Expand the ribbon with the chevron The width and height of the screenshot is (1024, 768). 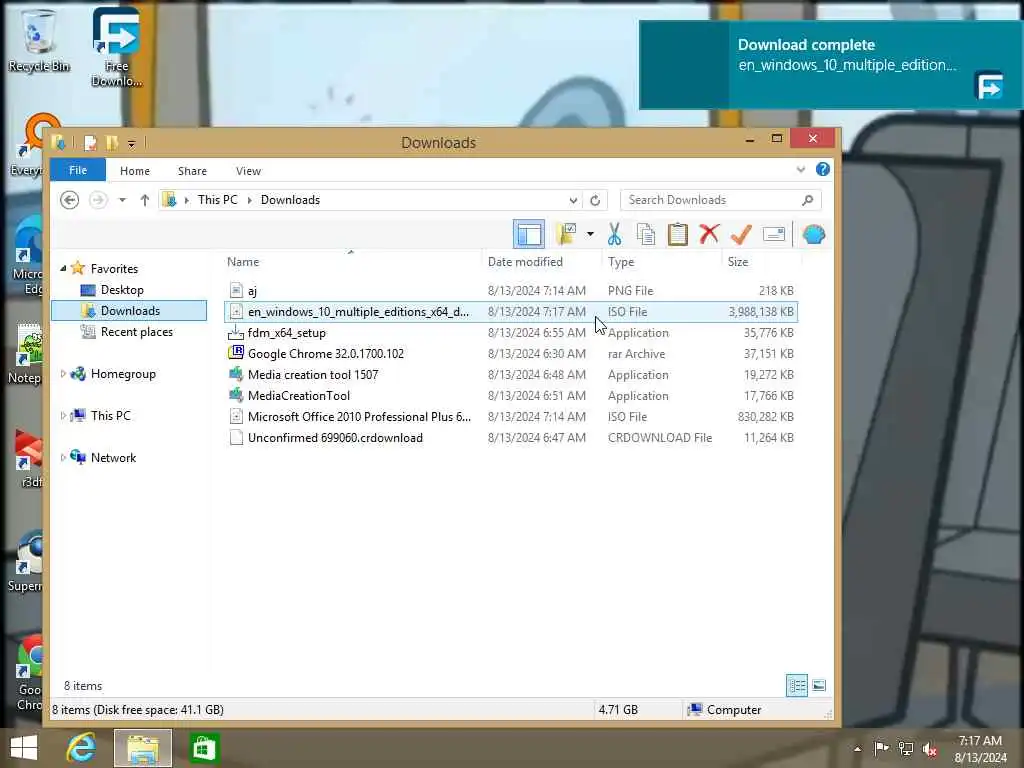[801, 170]
